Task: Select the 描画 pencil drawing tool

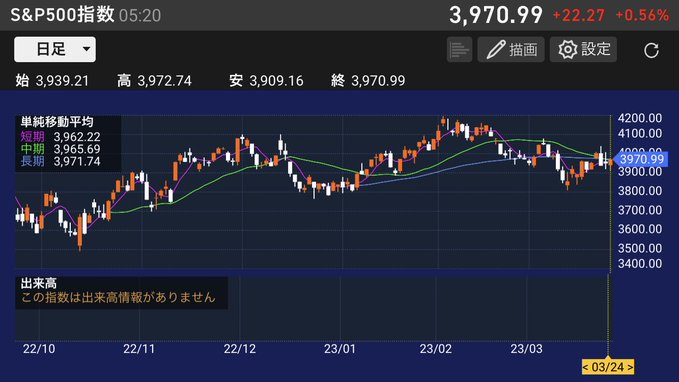Action: tap(511, 49)
